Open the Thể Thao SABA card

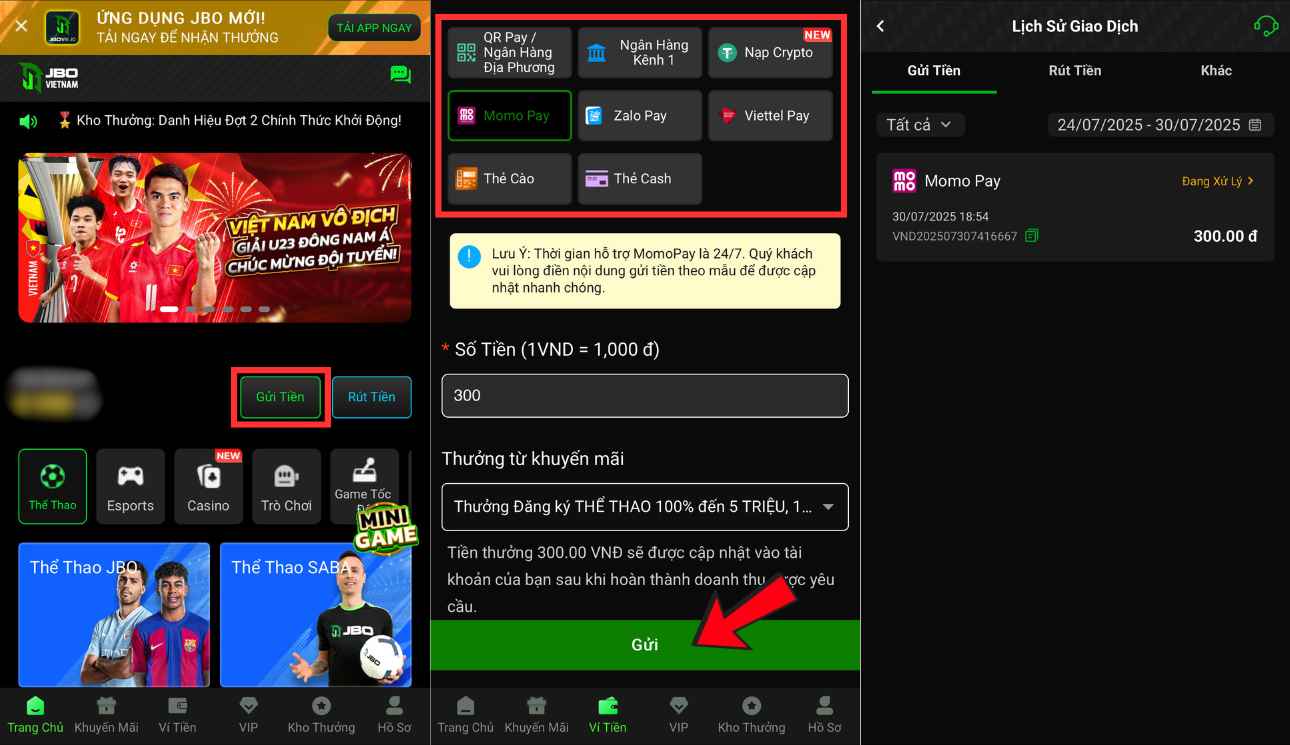[315, 614]
